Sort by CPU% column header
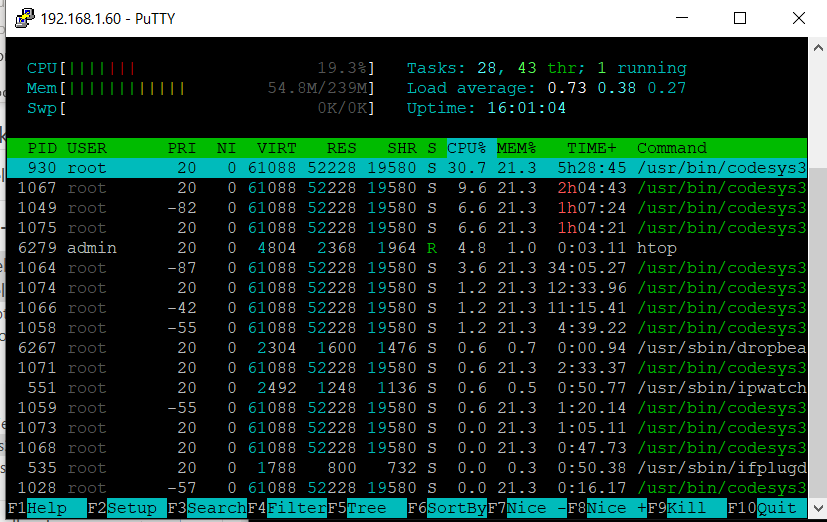827x522 pixels. click(x=467, y=148)
